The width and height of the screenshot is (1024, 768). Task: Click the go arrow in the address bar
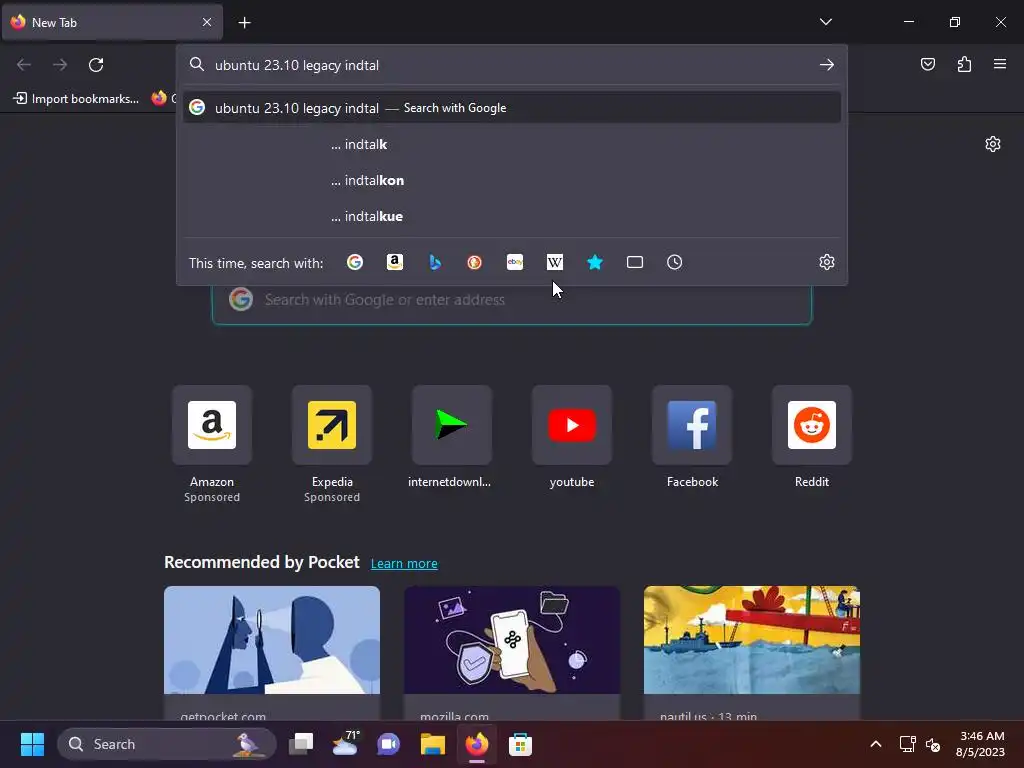click(x=827, y=65)
